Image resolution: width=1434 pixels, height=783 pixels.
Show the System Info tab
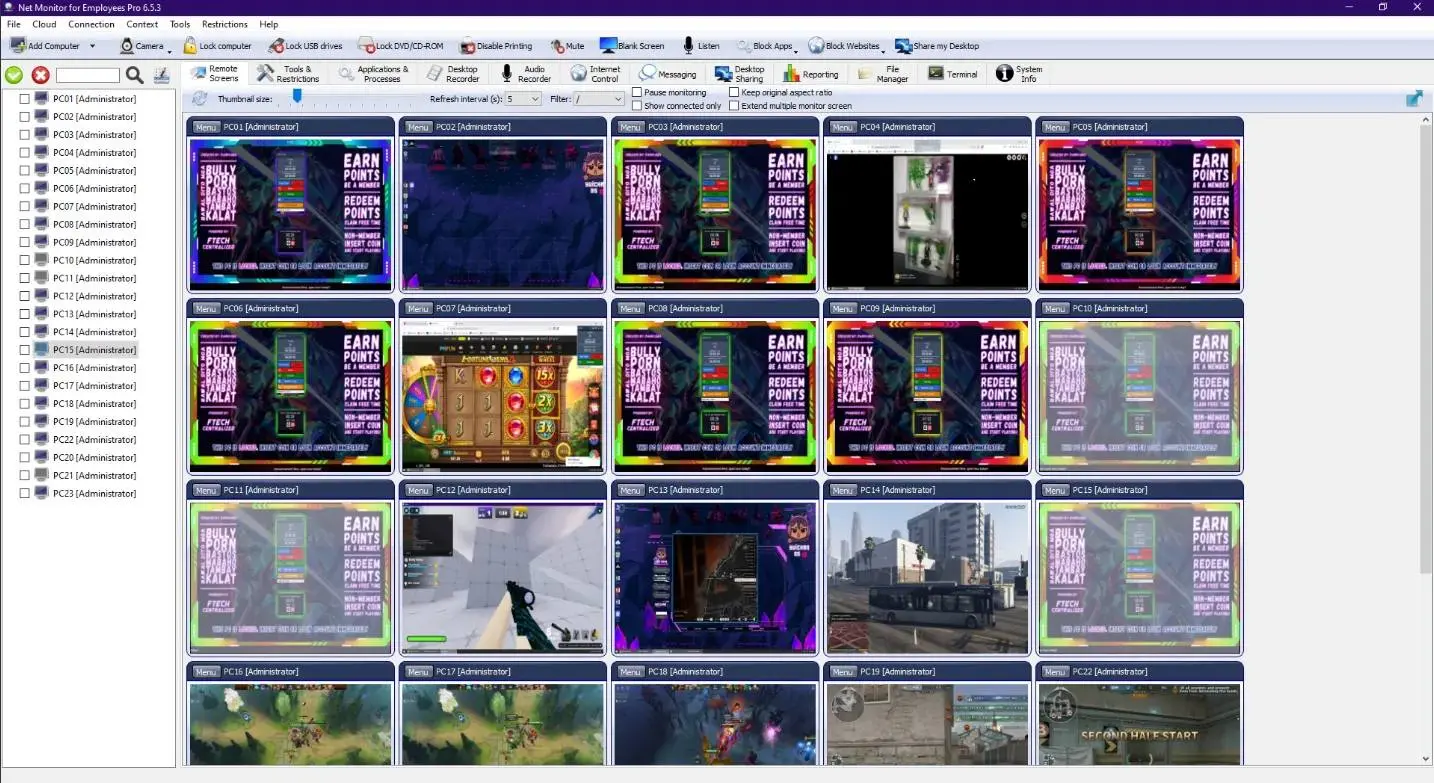(1020, 74)
